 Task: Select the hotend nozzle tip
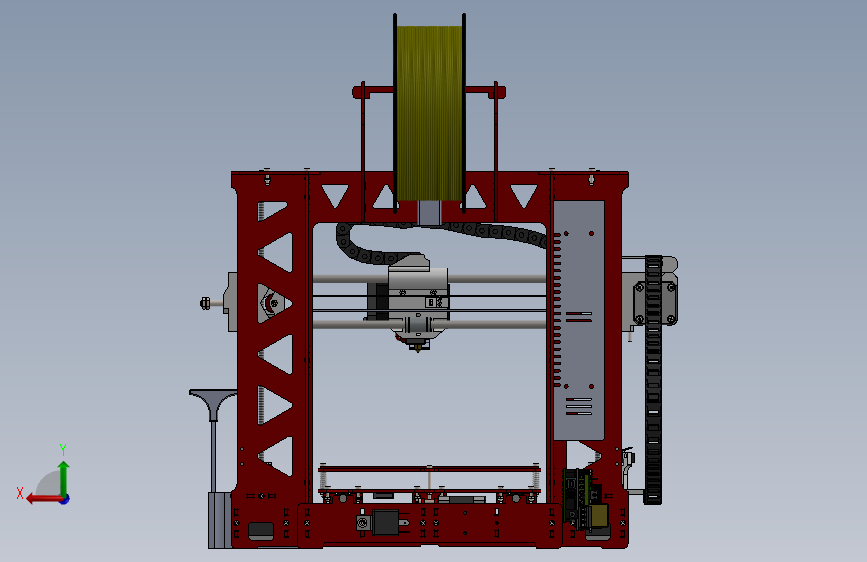pos(417,347)
